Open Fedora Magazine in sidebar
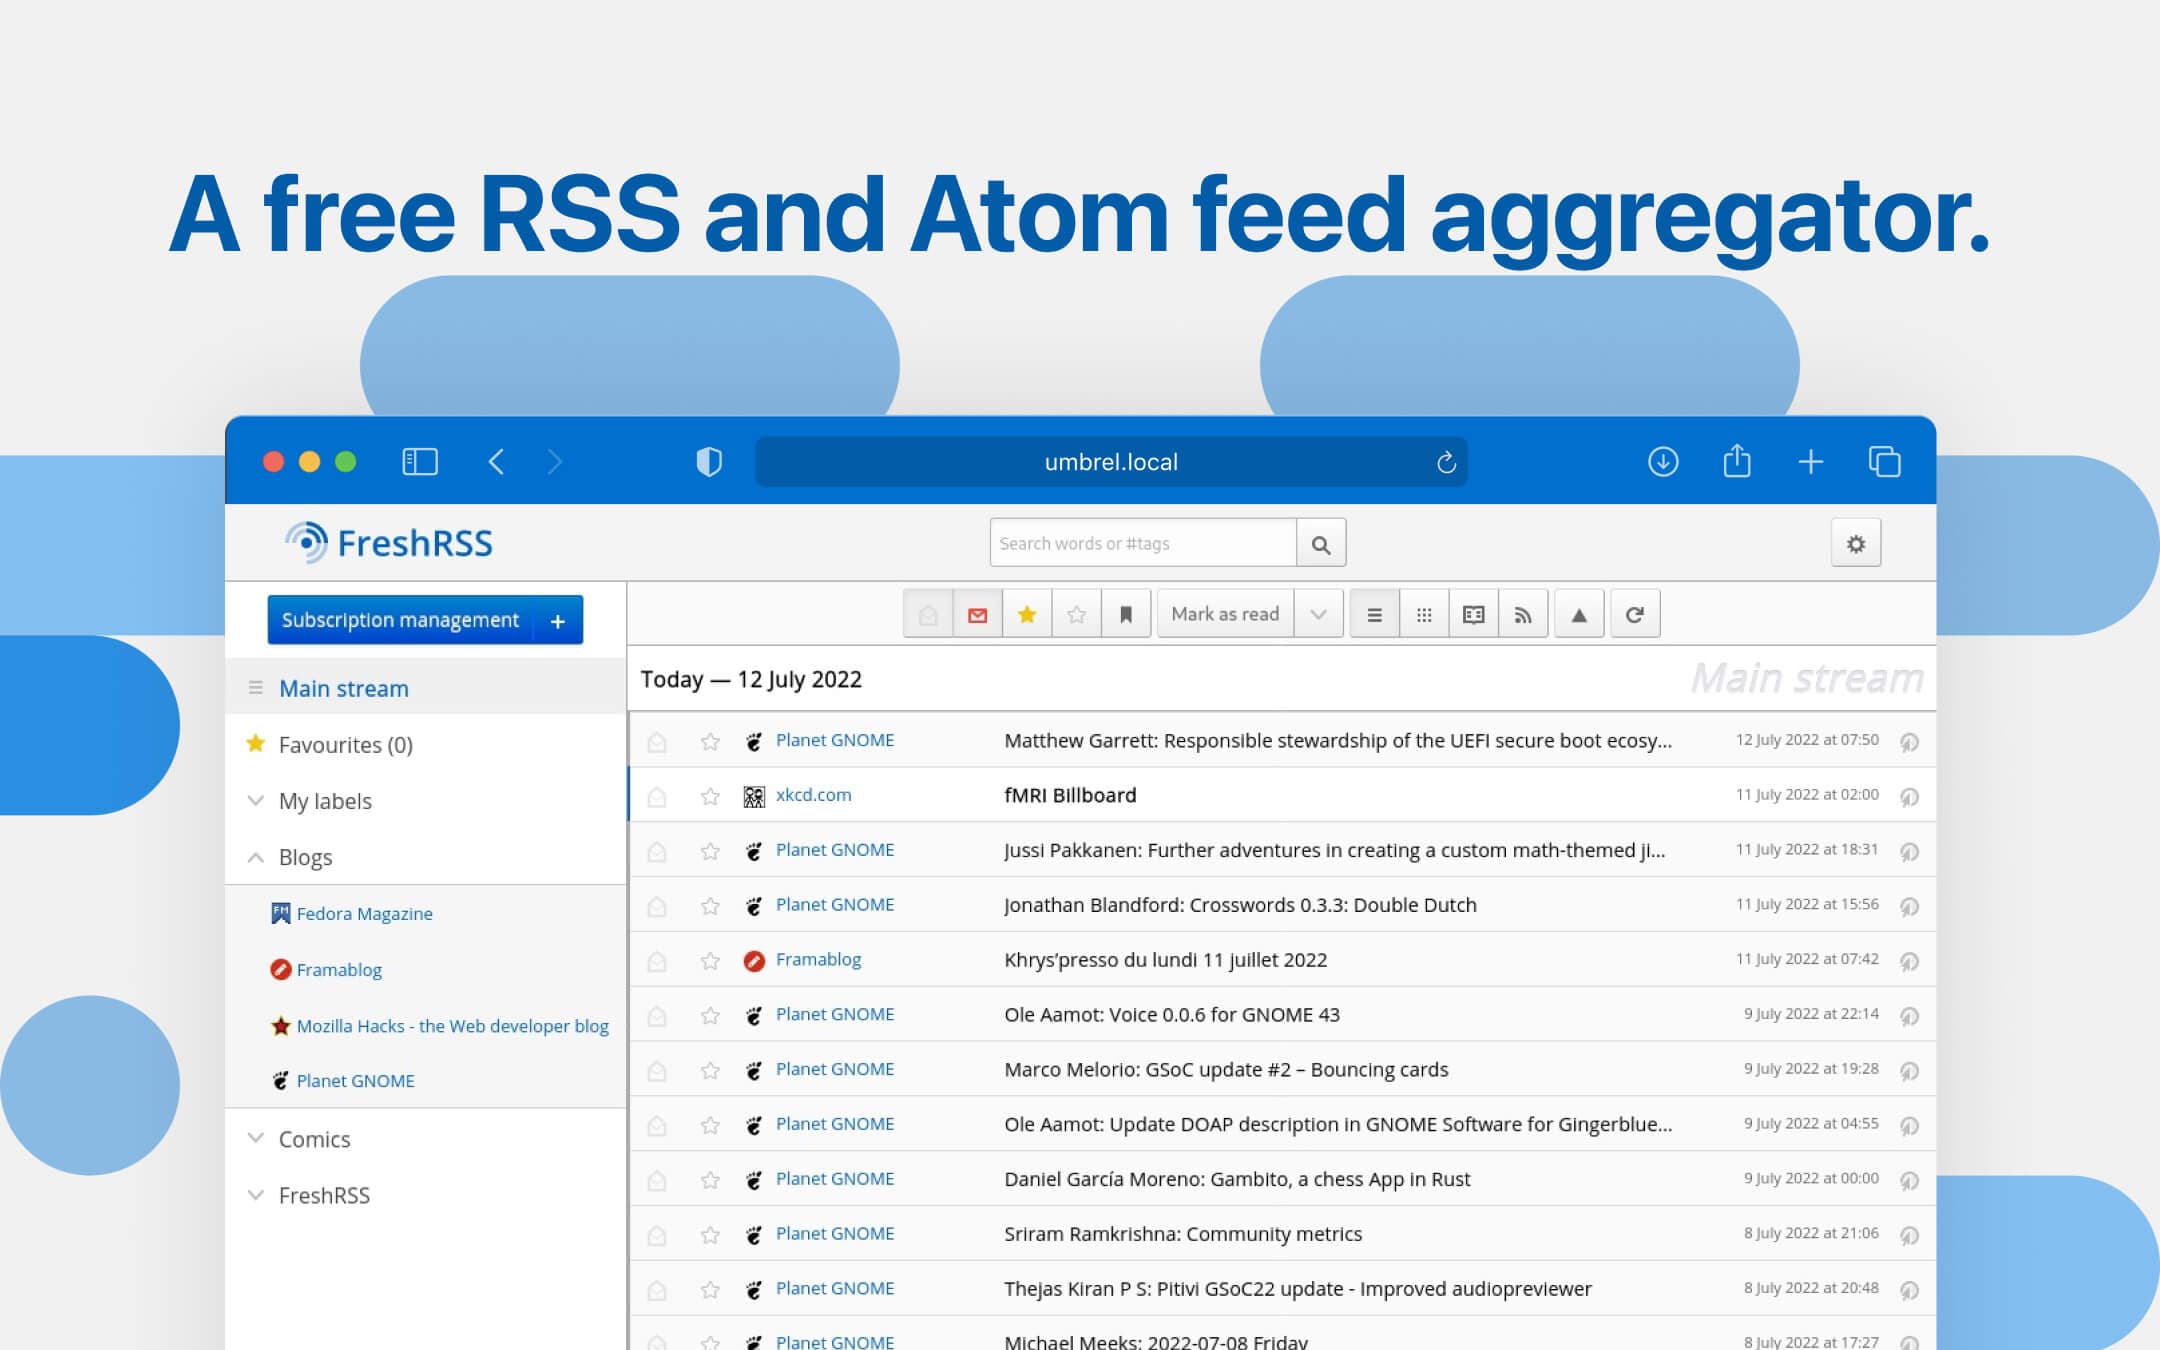Image resolution: width=2160 pixels, height=1350 pixels. point(365,913)
